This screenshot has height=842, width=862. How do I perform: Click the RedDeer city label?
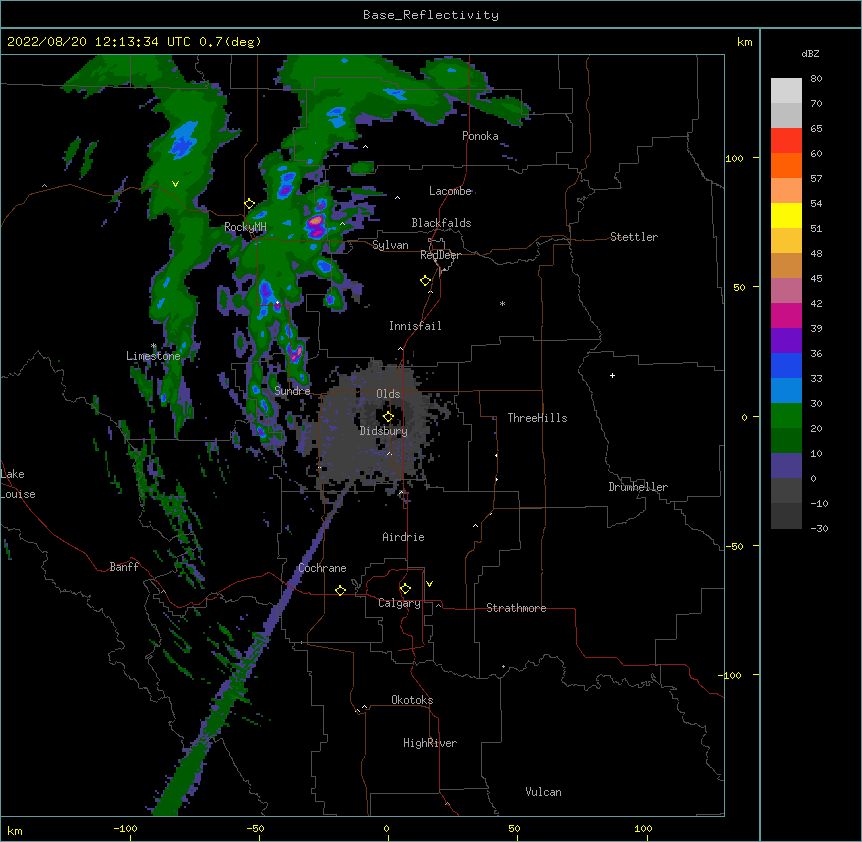coord(440,255)
